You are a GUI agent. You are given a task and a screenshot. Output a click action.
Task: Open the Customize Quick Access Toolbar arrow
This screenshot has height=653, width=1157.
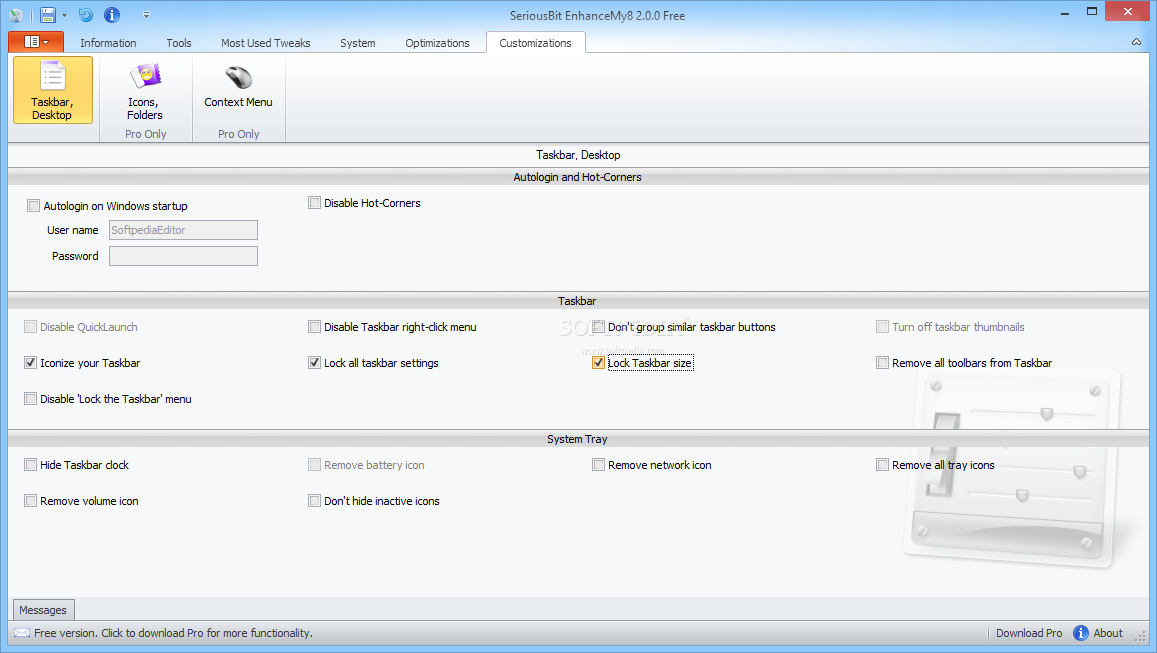(146, 15)
